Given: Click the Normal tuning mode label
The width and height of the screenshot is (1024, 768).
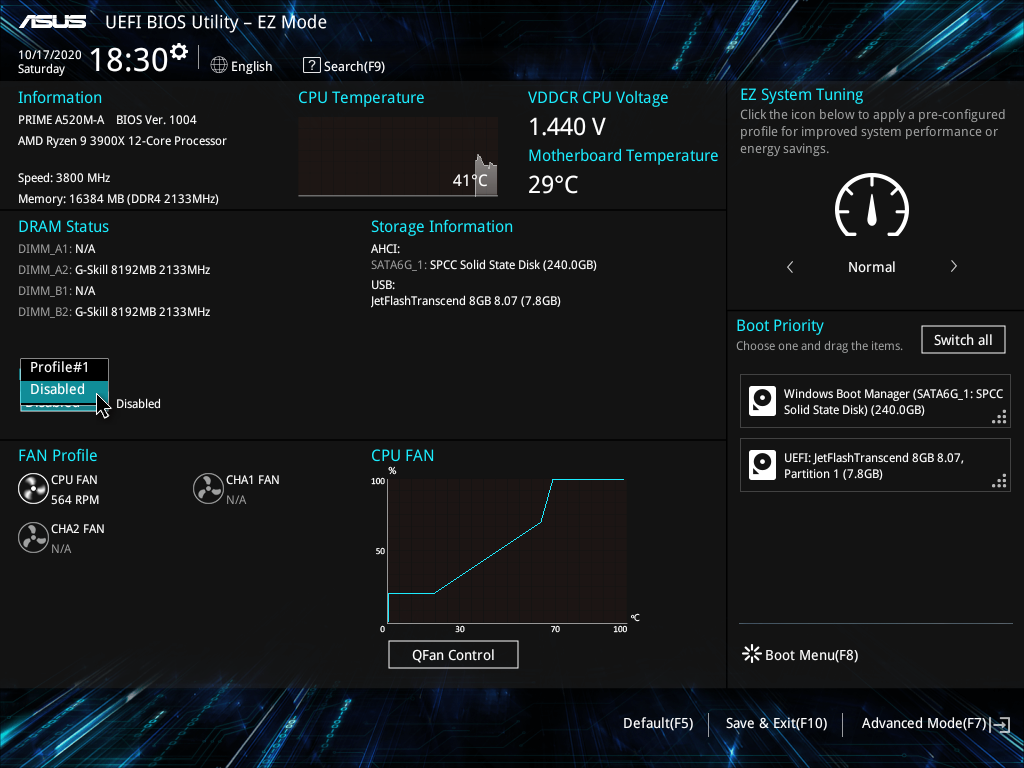Looking at the screenshot, I should coord(872,266).
